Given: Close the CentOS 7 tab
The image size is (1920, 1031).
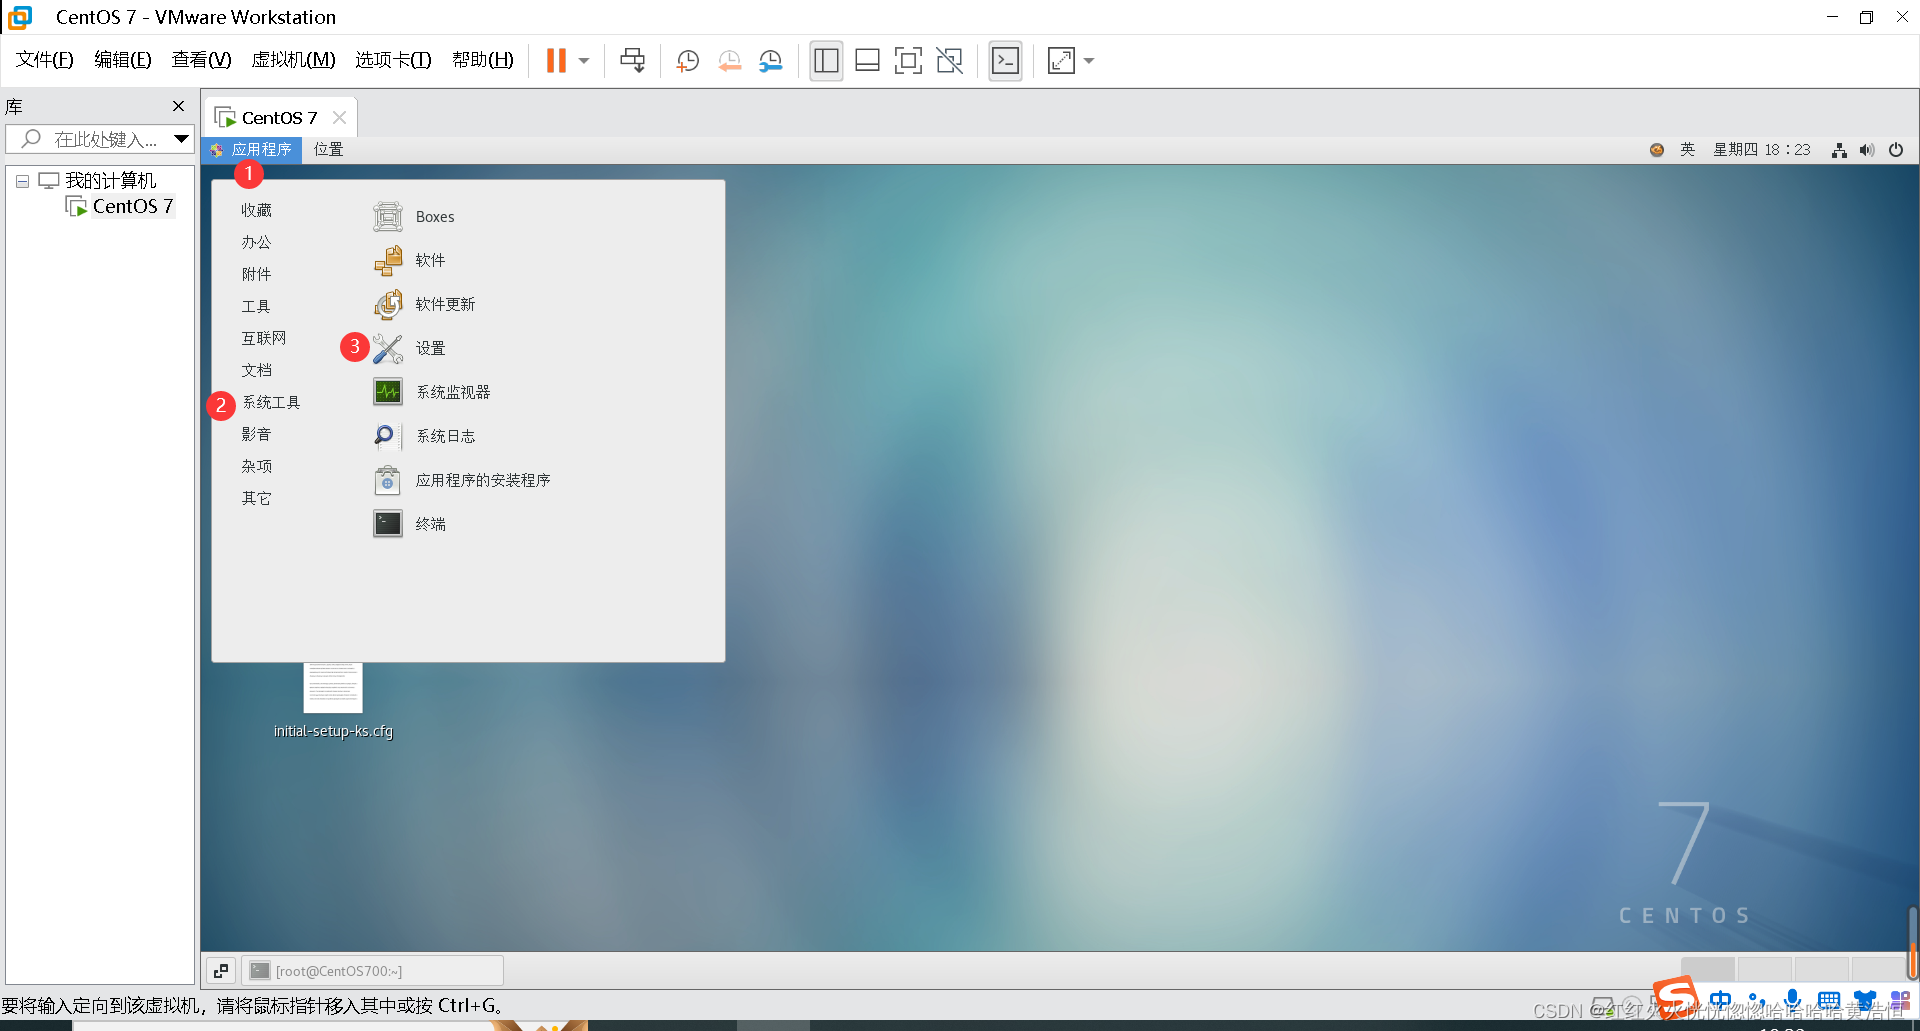Looking at the screenshot, I should [x=339, y=118].
